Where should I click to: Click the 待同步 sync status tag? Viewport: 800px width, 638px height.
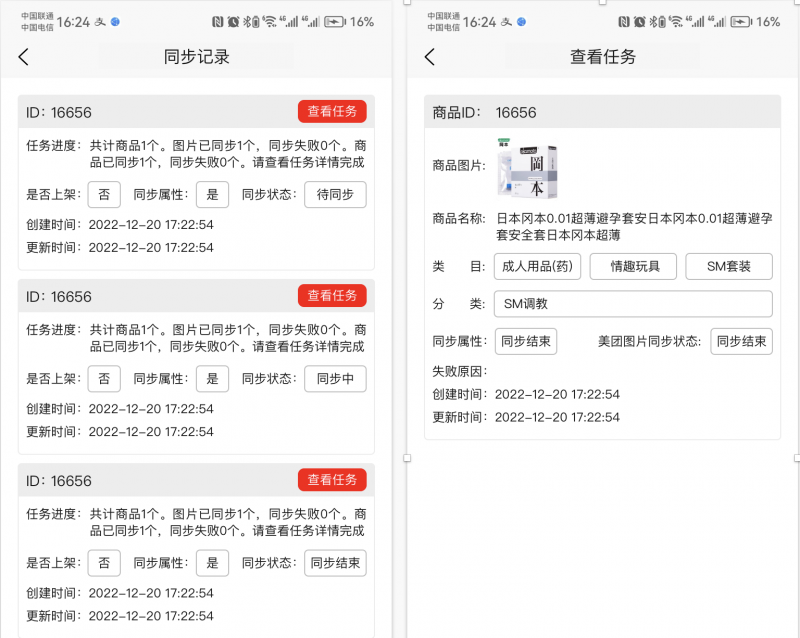click(x=335, y=194)
